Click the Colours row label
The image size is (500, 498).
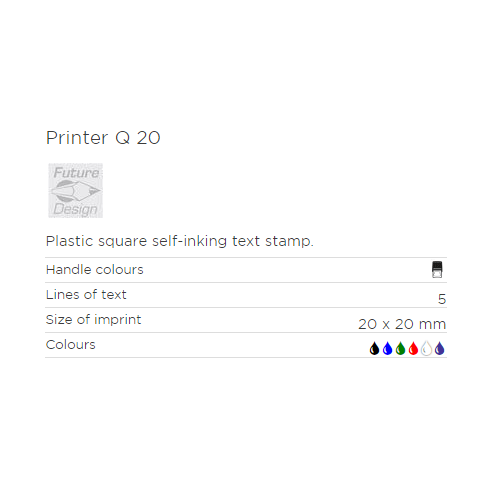71,344
